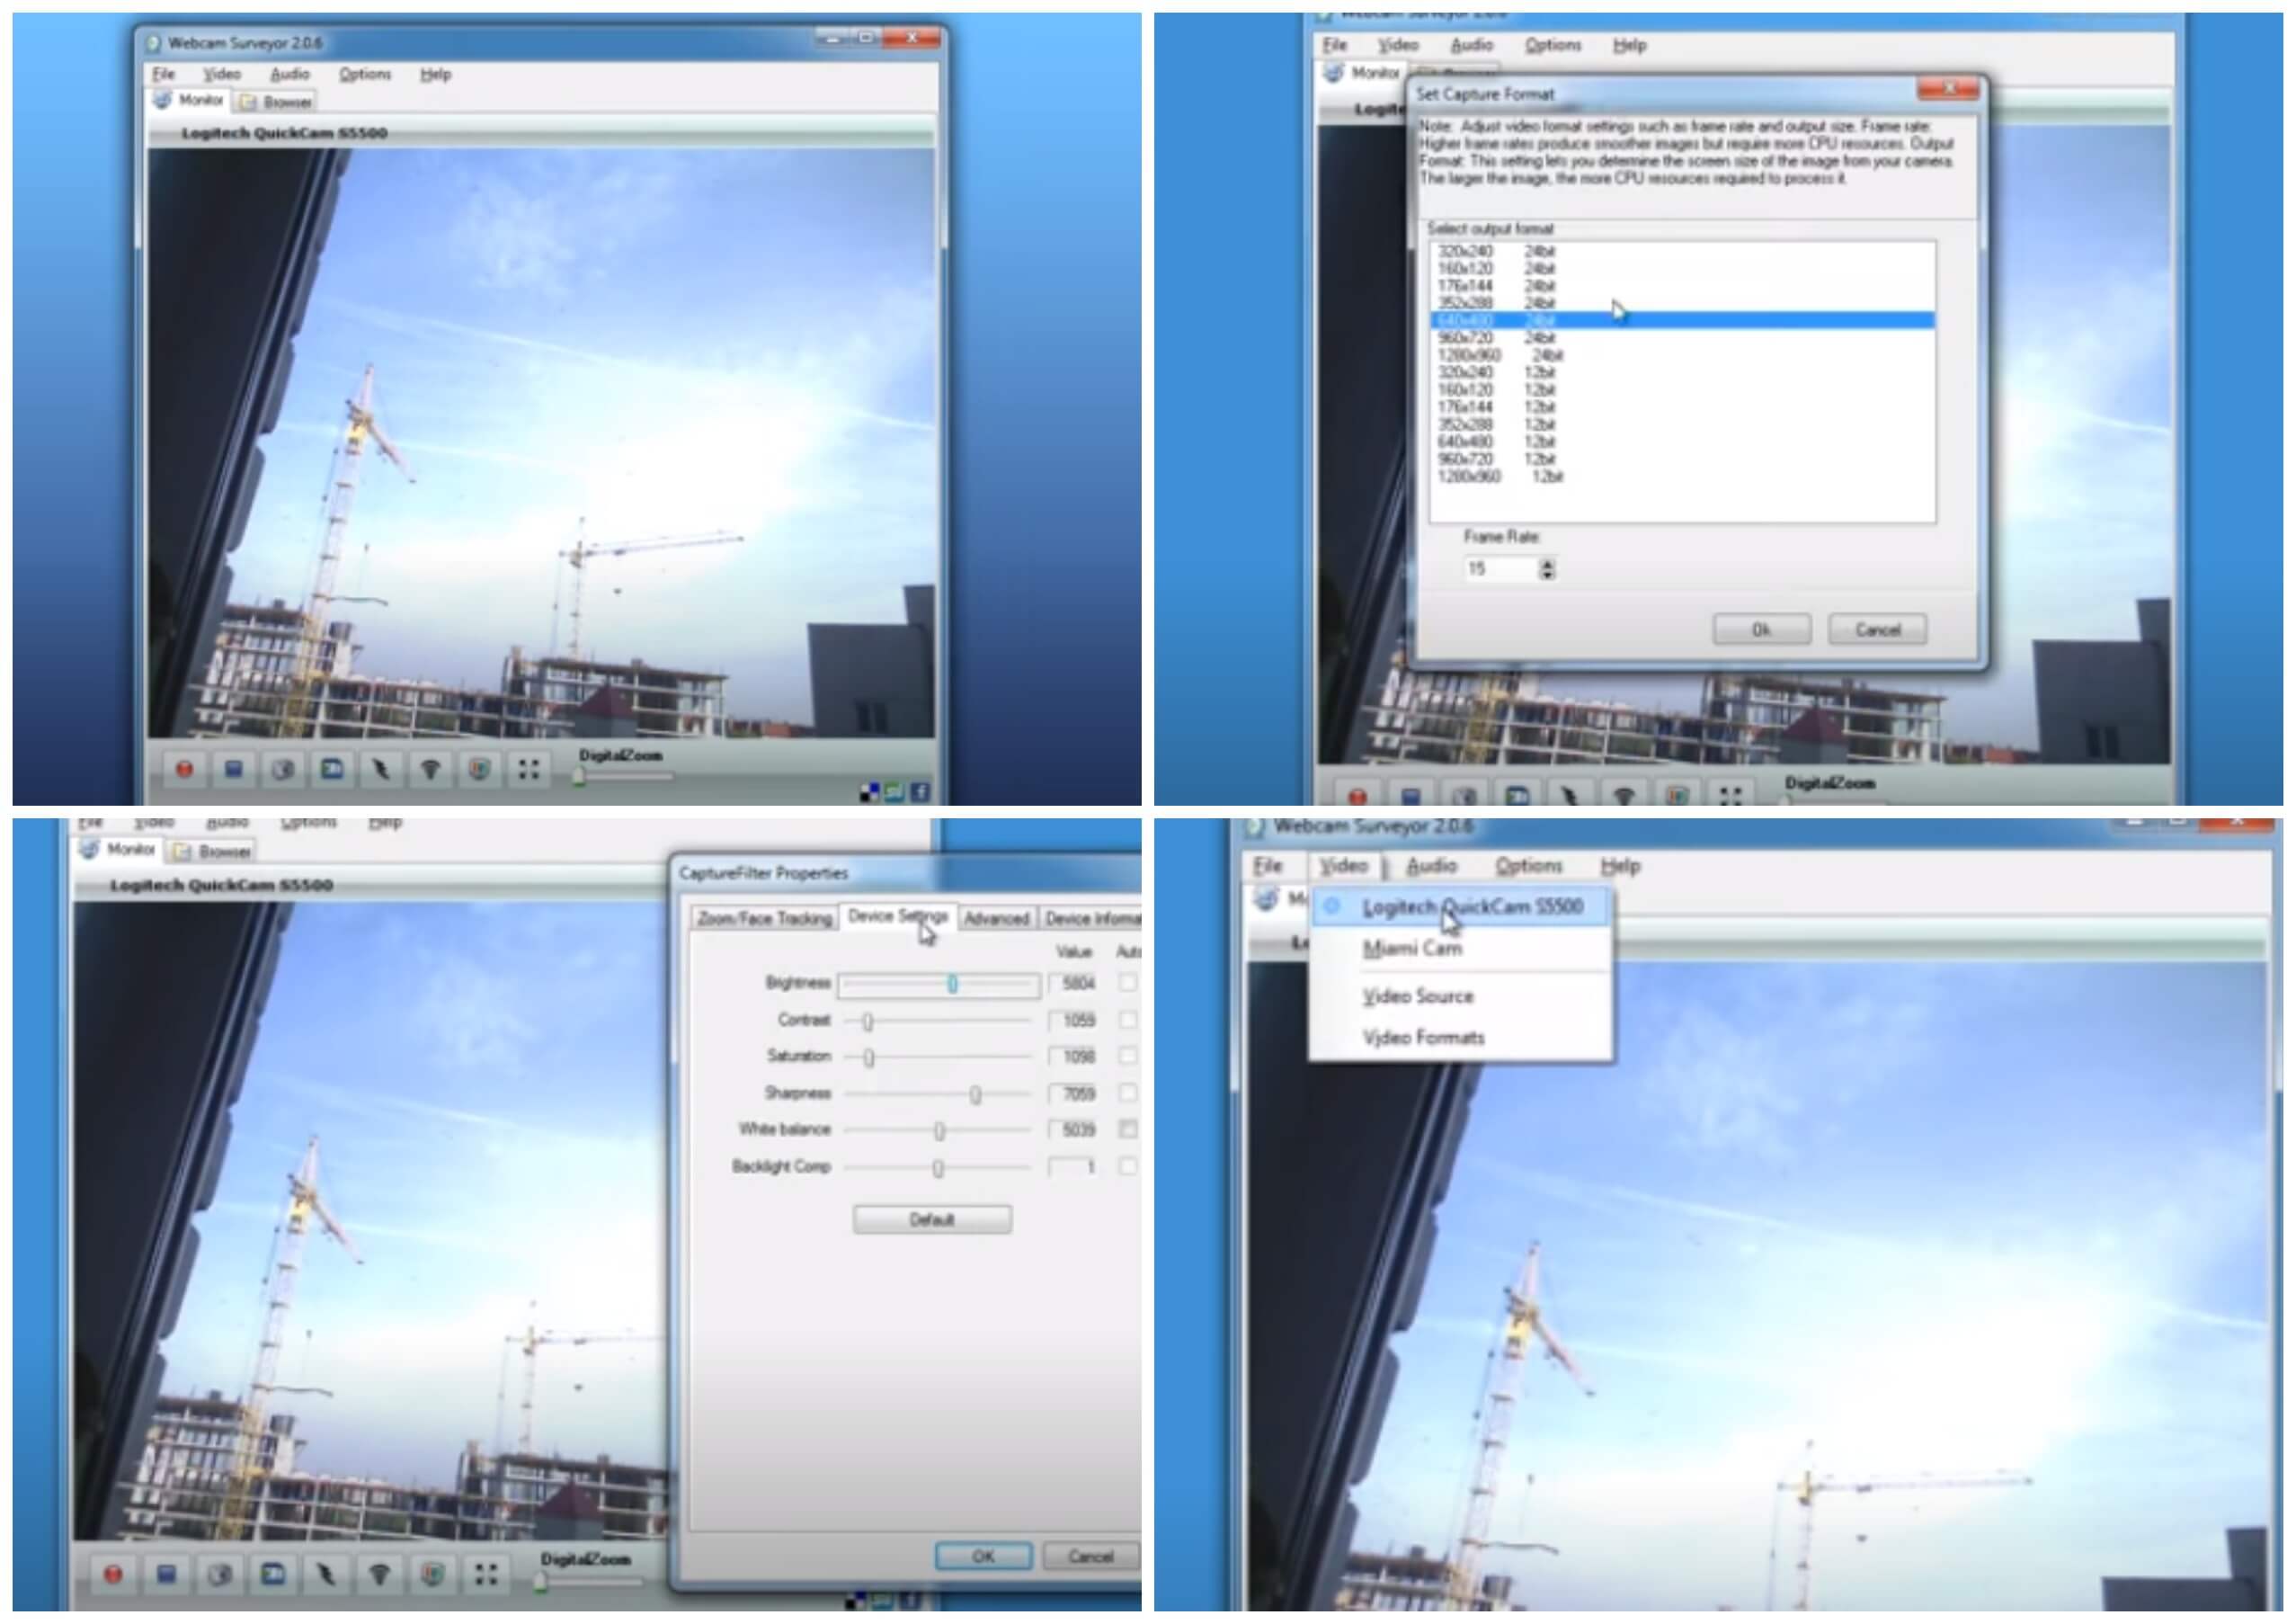Open File menu in the dialog-free Webcam Surveyor window
Viewport: 2296px width, 1624px height.
(x=164, y=74)
